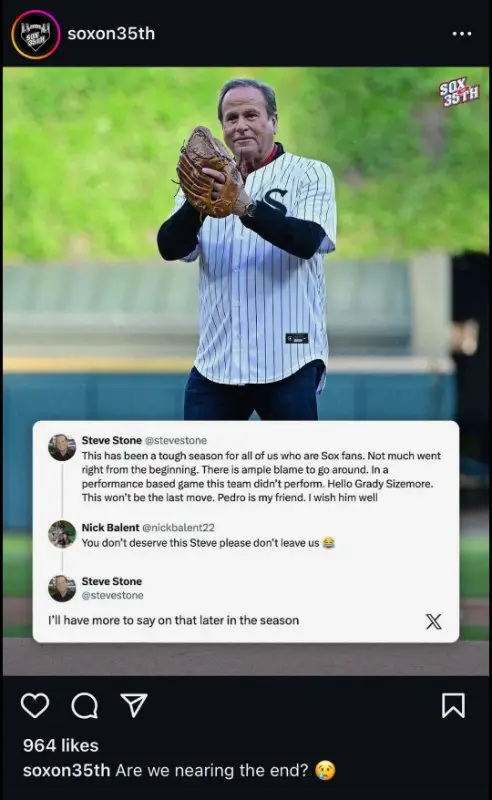Image resolution: width=492 pixels, height=800 pixels.
Task: Click Steve Stone name in reply tweet
Action: [x=112, y=581]
